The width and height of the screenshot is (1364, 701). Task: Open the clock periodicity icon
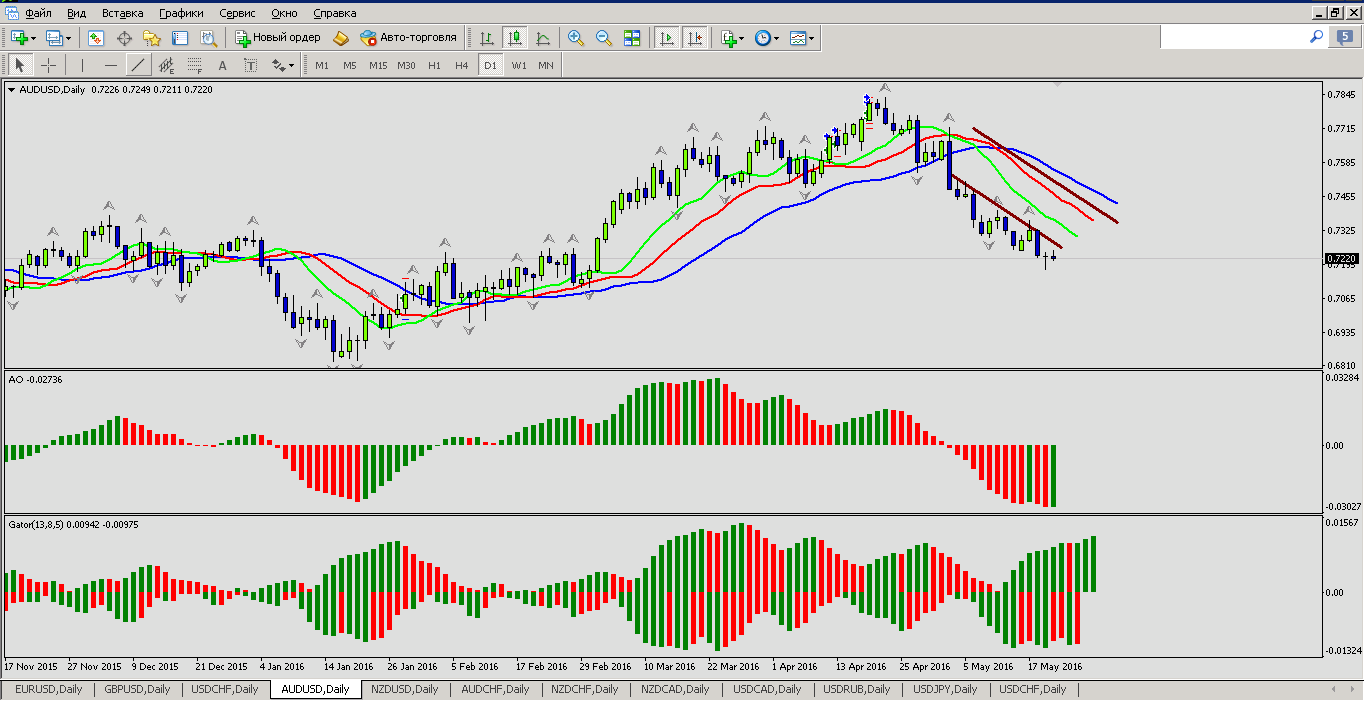(x=764, y=38)
